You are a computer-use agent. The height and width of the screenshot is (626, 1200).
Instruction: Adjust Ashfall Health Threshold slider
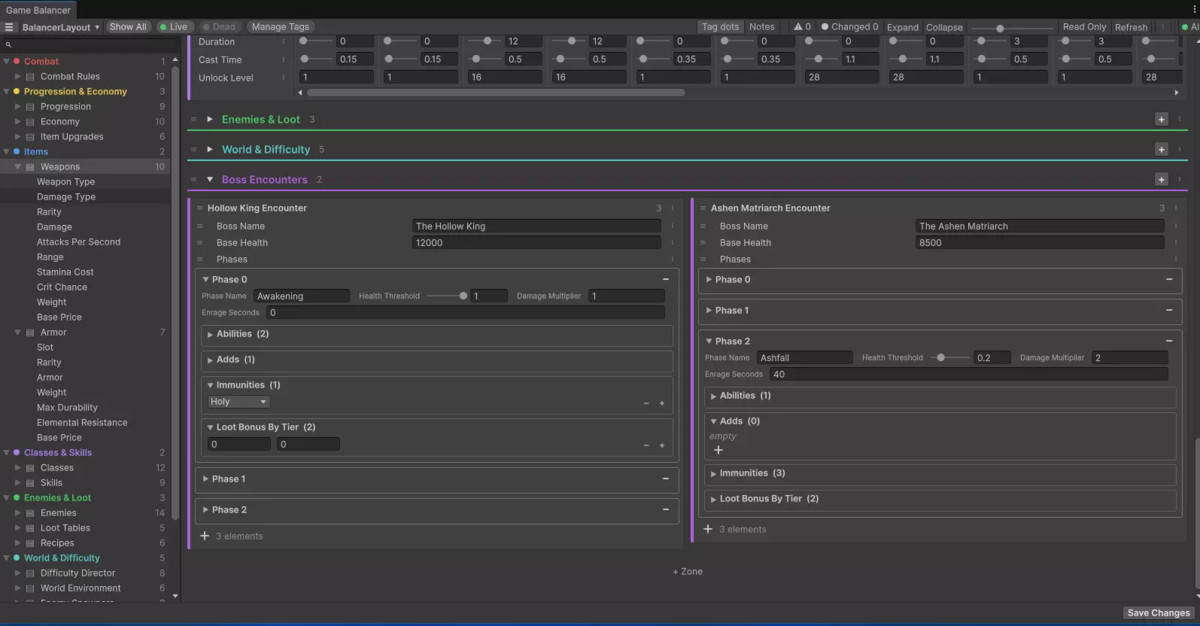pos(949,357)
